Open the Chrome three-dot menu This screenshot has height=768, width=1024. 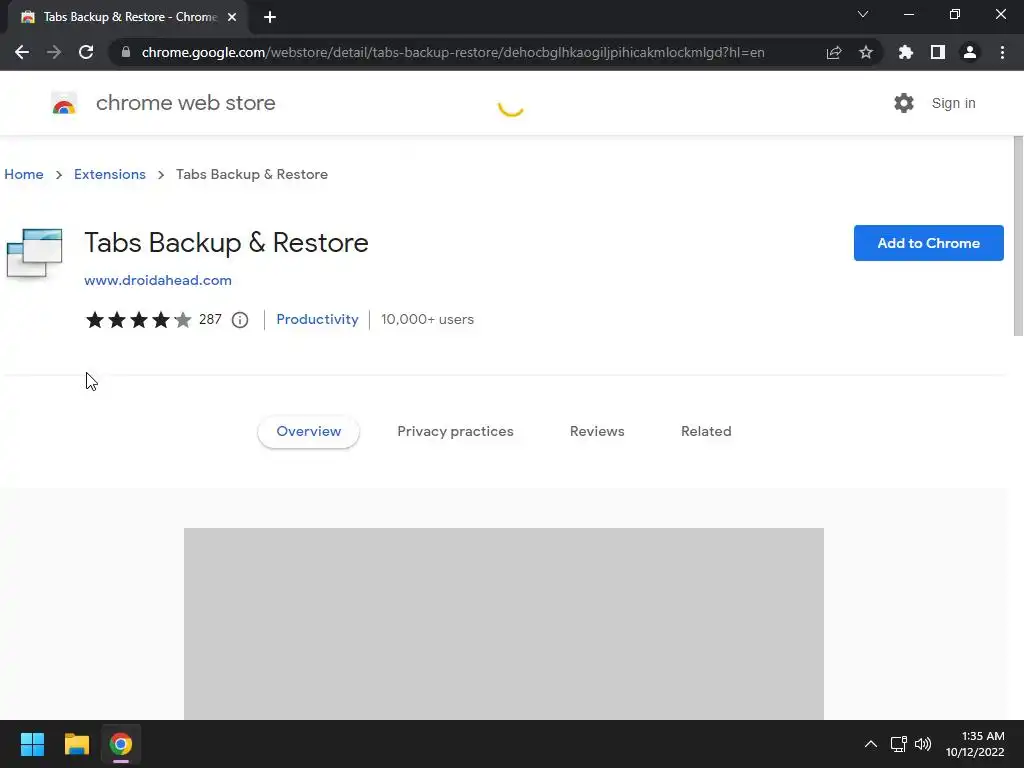(x=1002, y=52)
